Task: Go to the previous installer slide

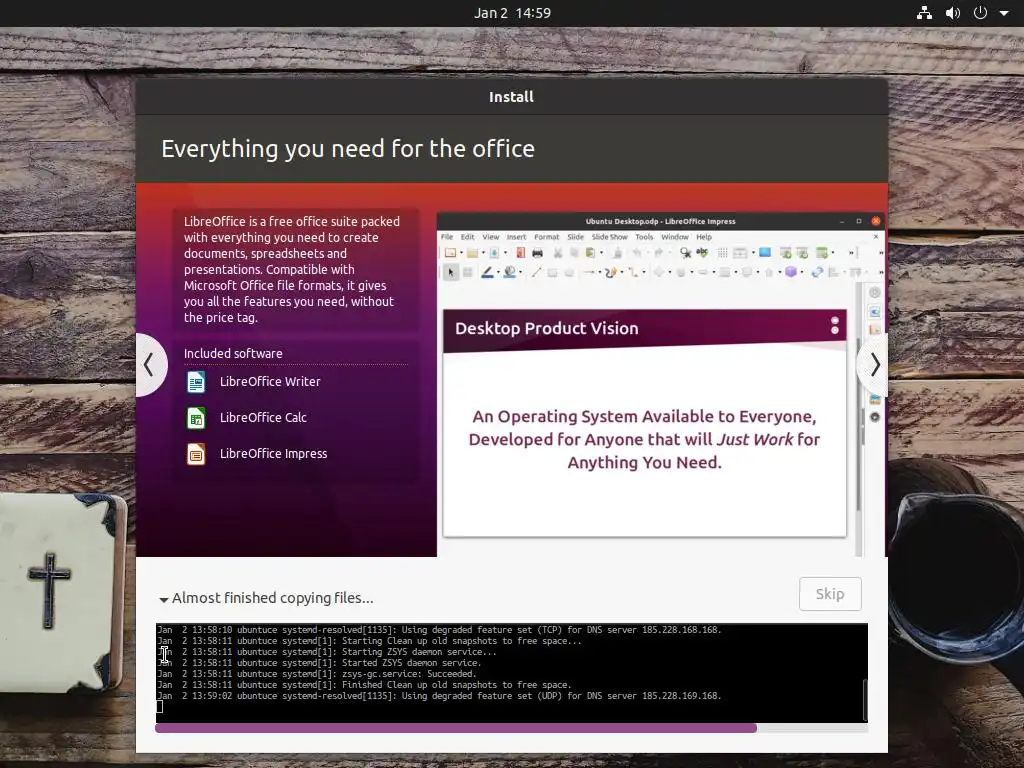Action: coord(150,364)
